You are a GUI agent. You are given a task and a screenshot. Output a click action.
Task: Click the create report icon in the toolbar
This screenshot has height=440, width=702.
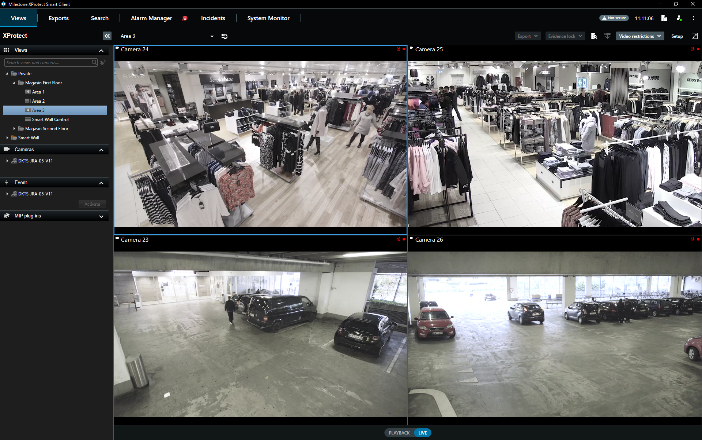click(594, 36)
